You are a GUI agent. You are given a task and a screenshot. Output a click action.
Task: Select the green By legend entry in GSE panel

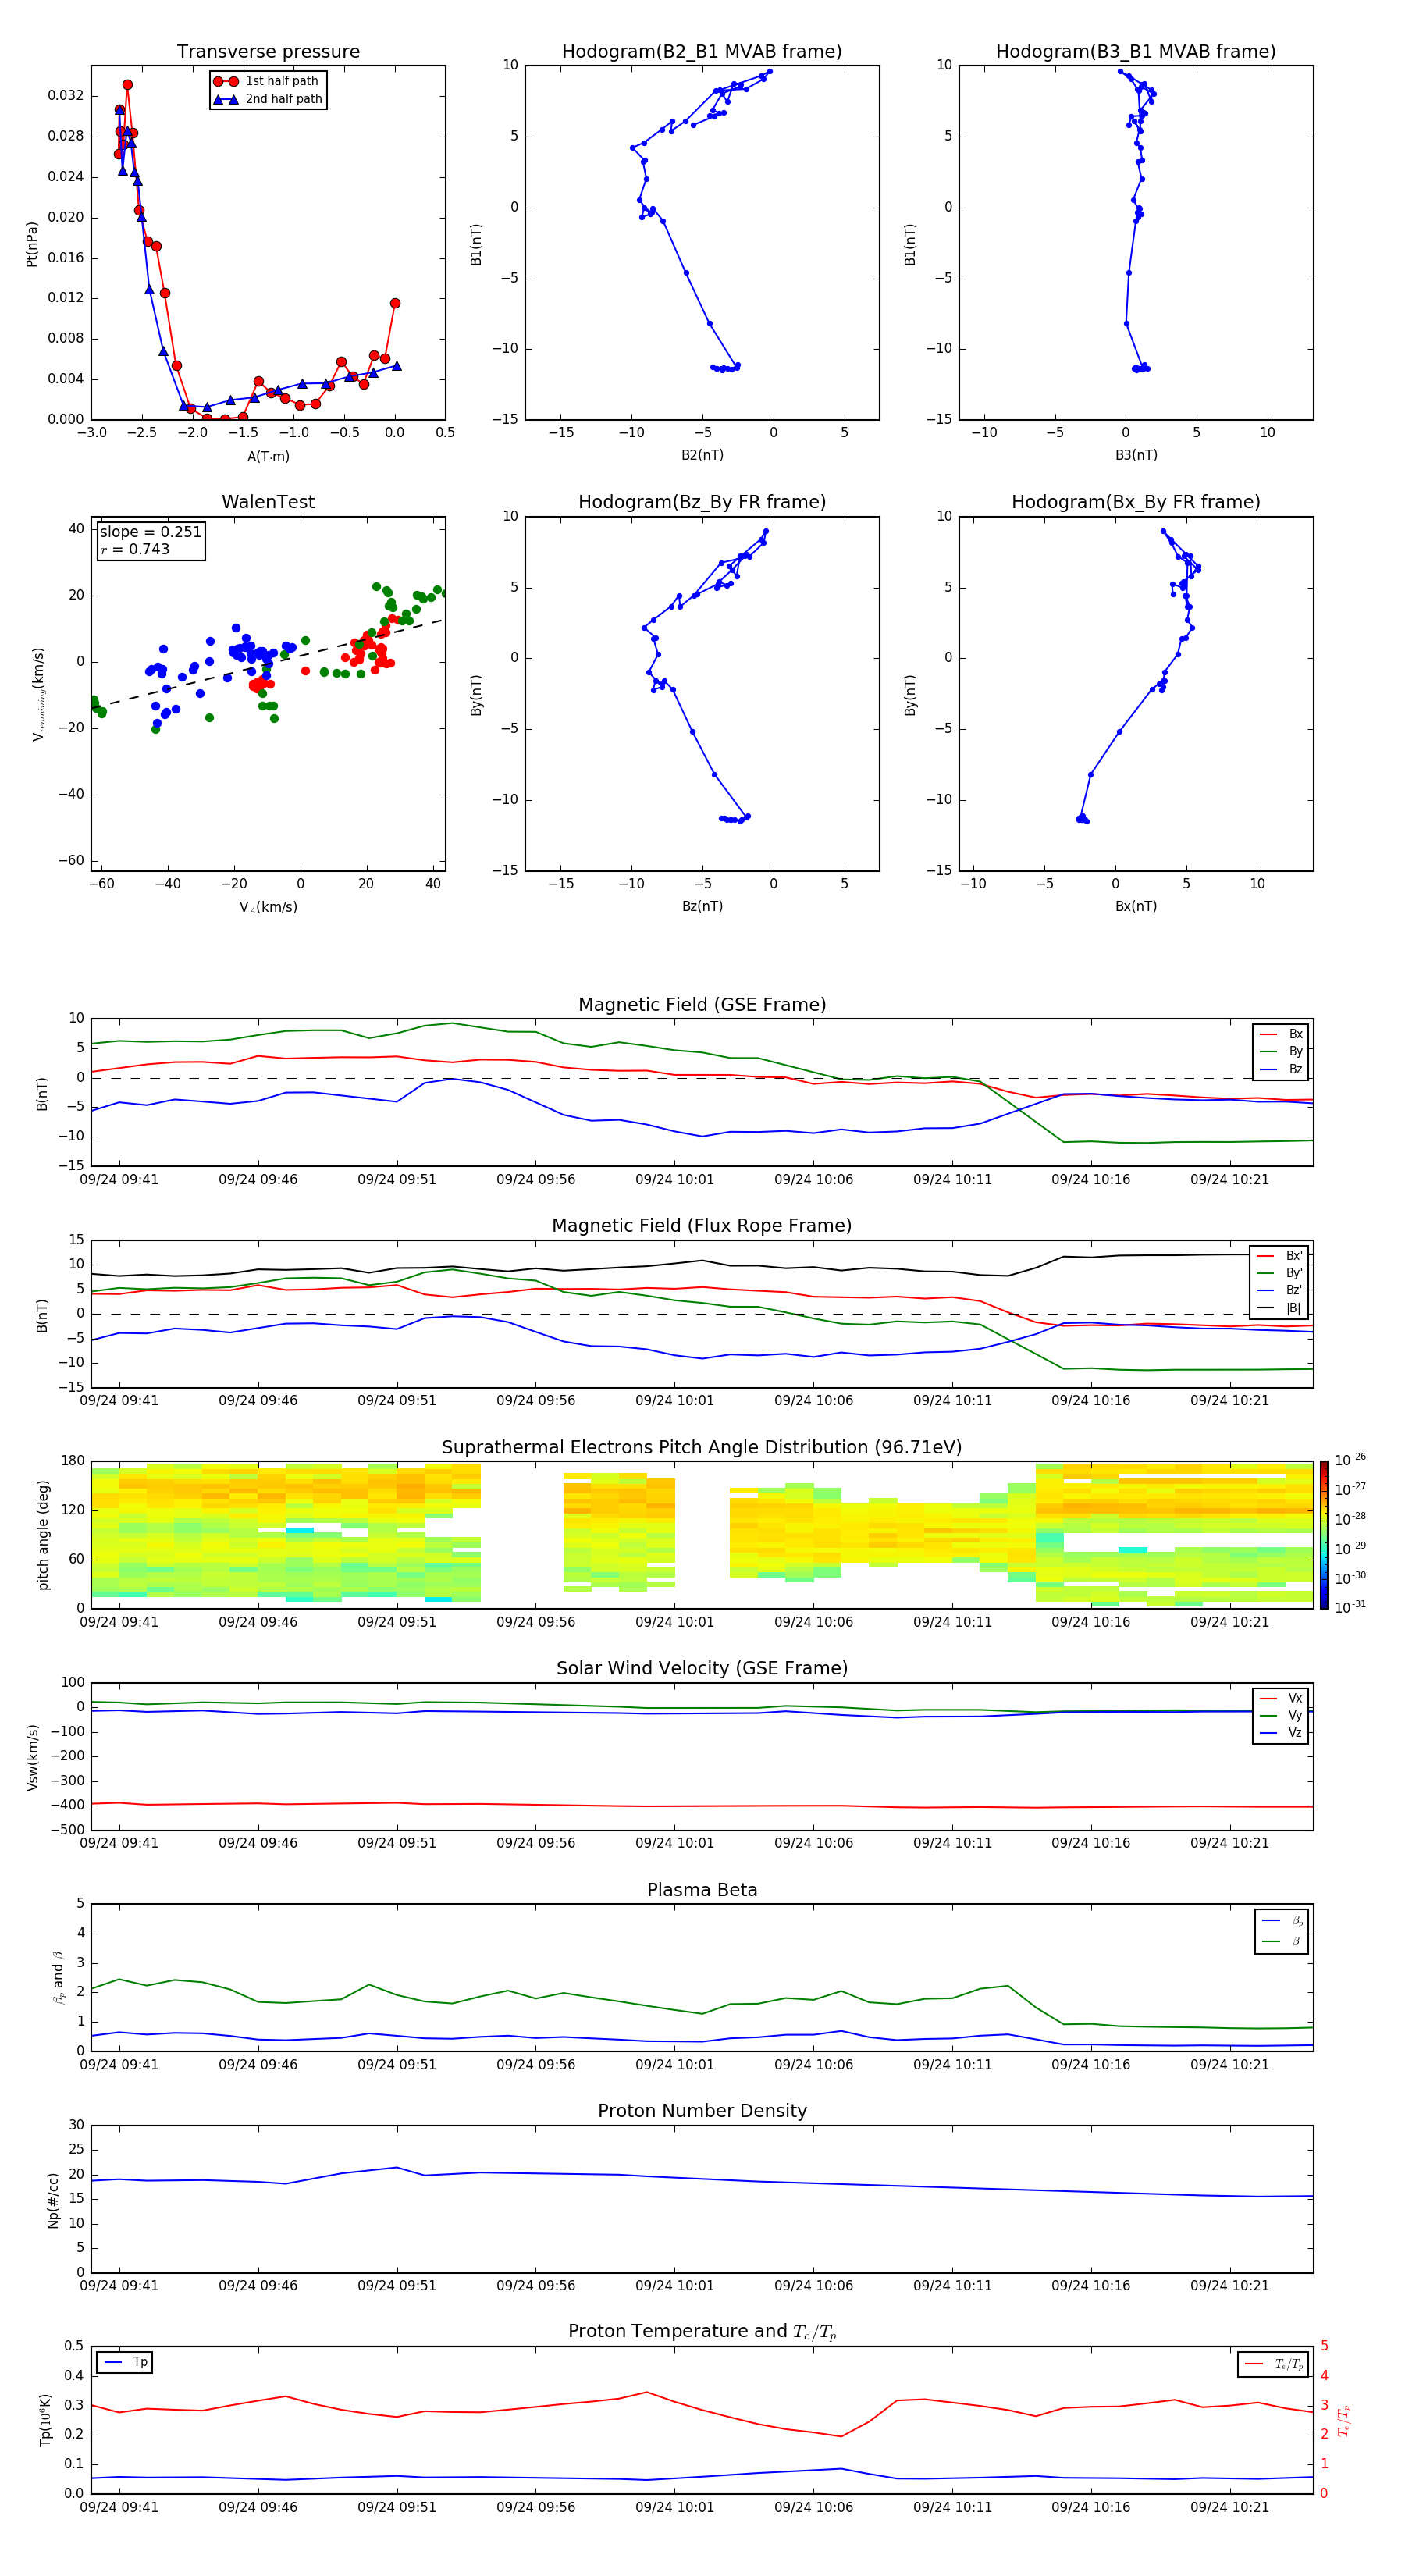pyautogui.click(x=1281, y=1051)
